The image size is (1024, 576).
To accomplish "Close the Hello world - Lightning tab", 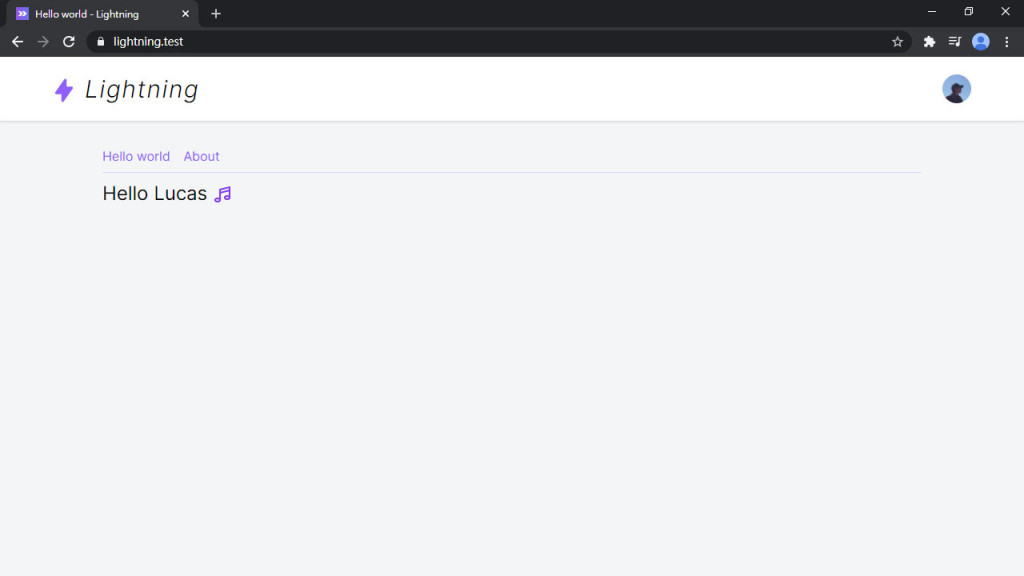I will (x=185, y=14).
